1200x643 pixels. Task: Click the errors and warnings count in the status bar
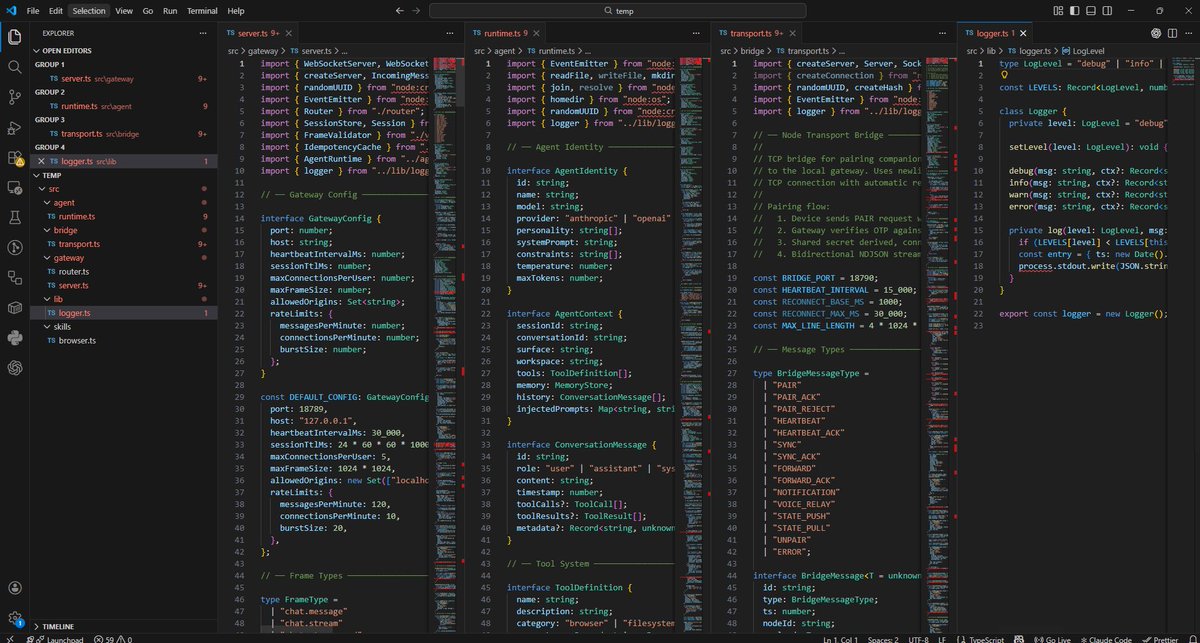tap(112, 637)
